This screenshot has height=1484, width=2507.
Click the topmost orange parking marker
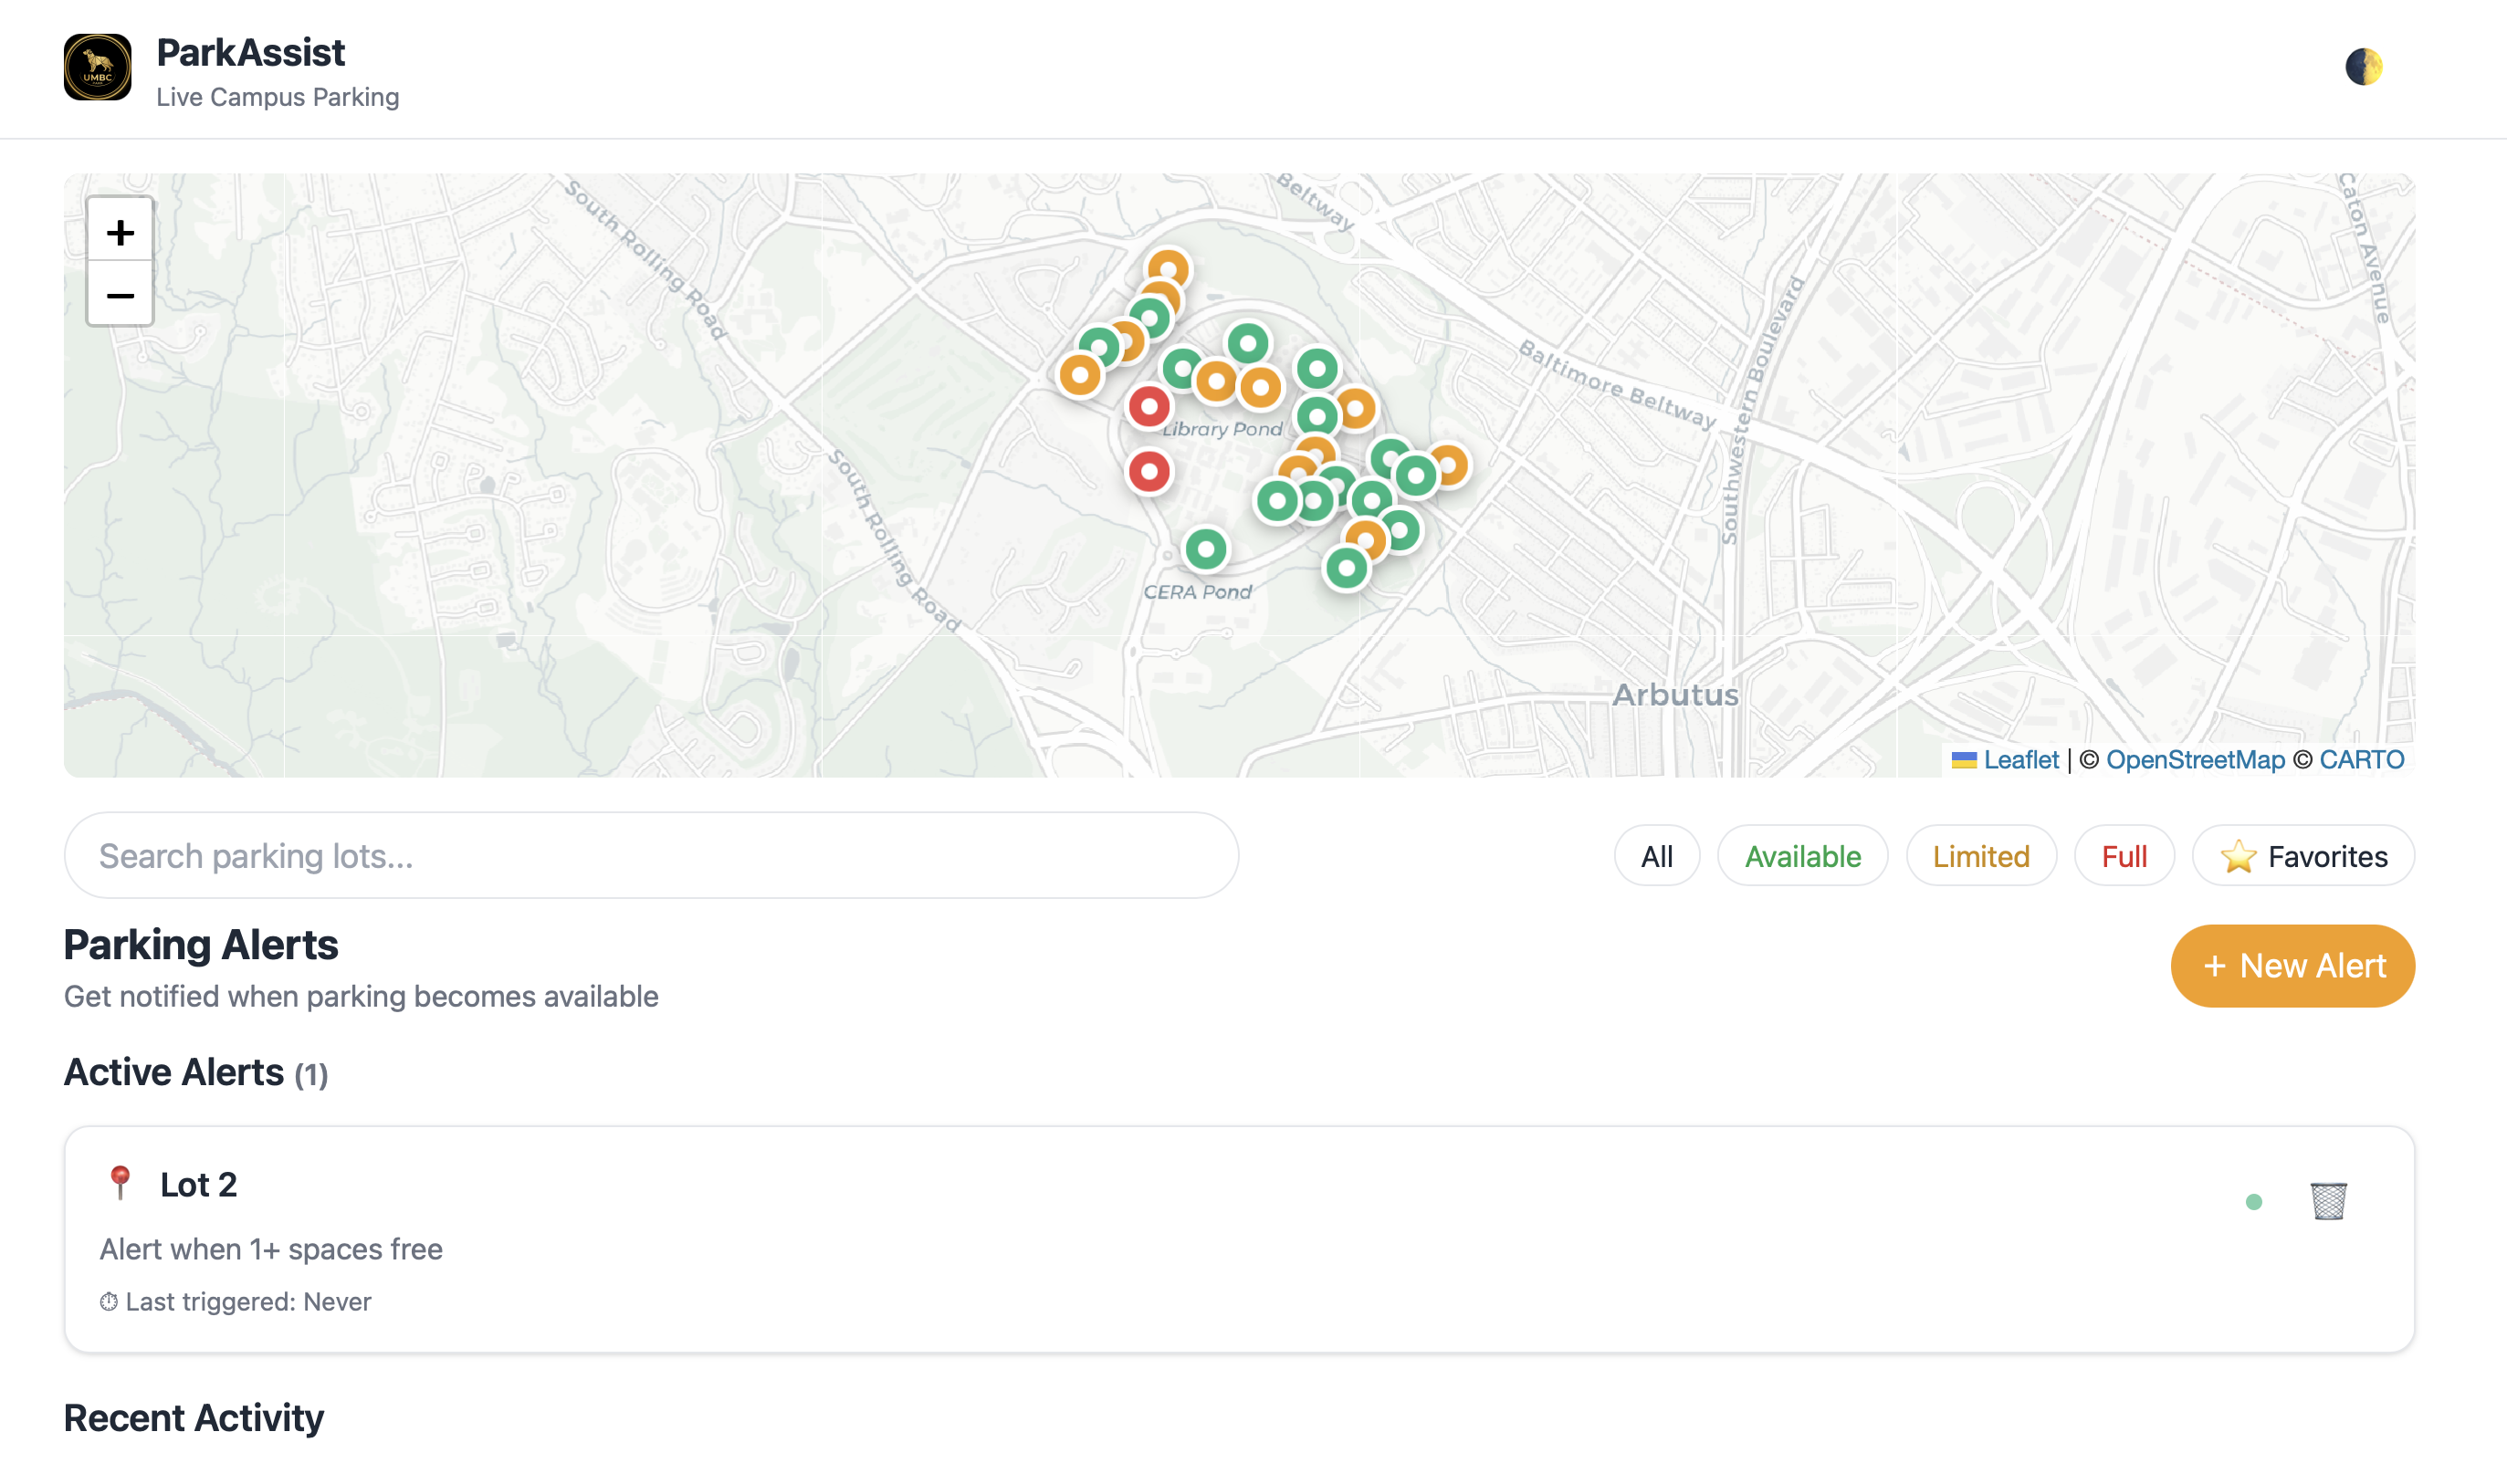click(x=1167, y=268)
